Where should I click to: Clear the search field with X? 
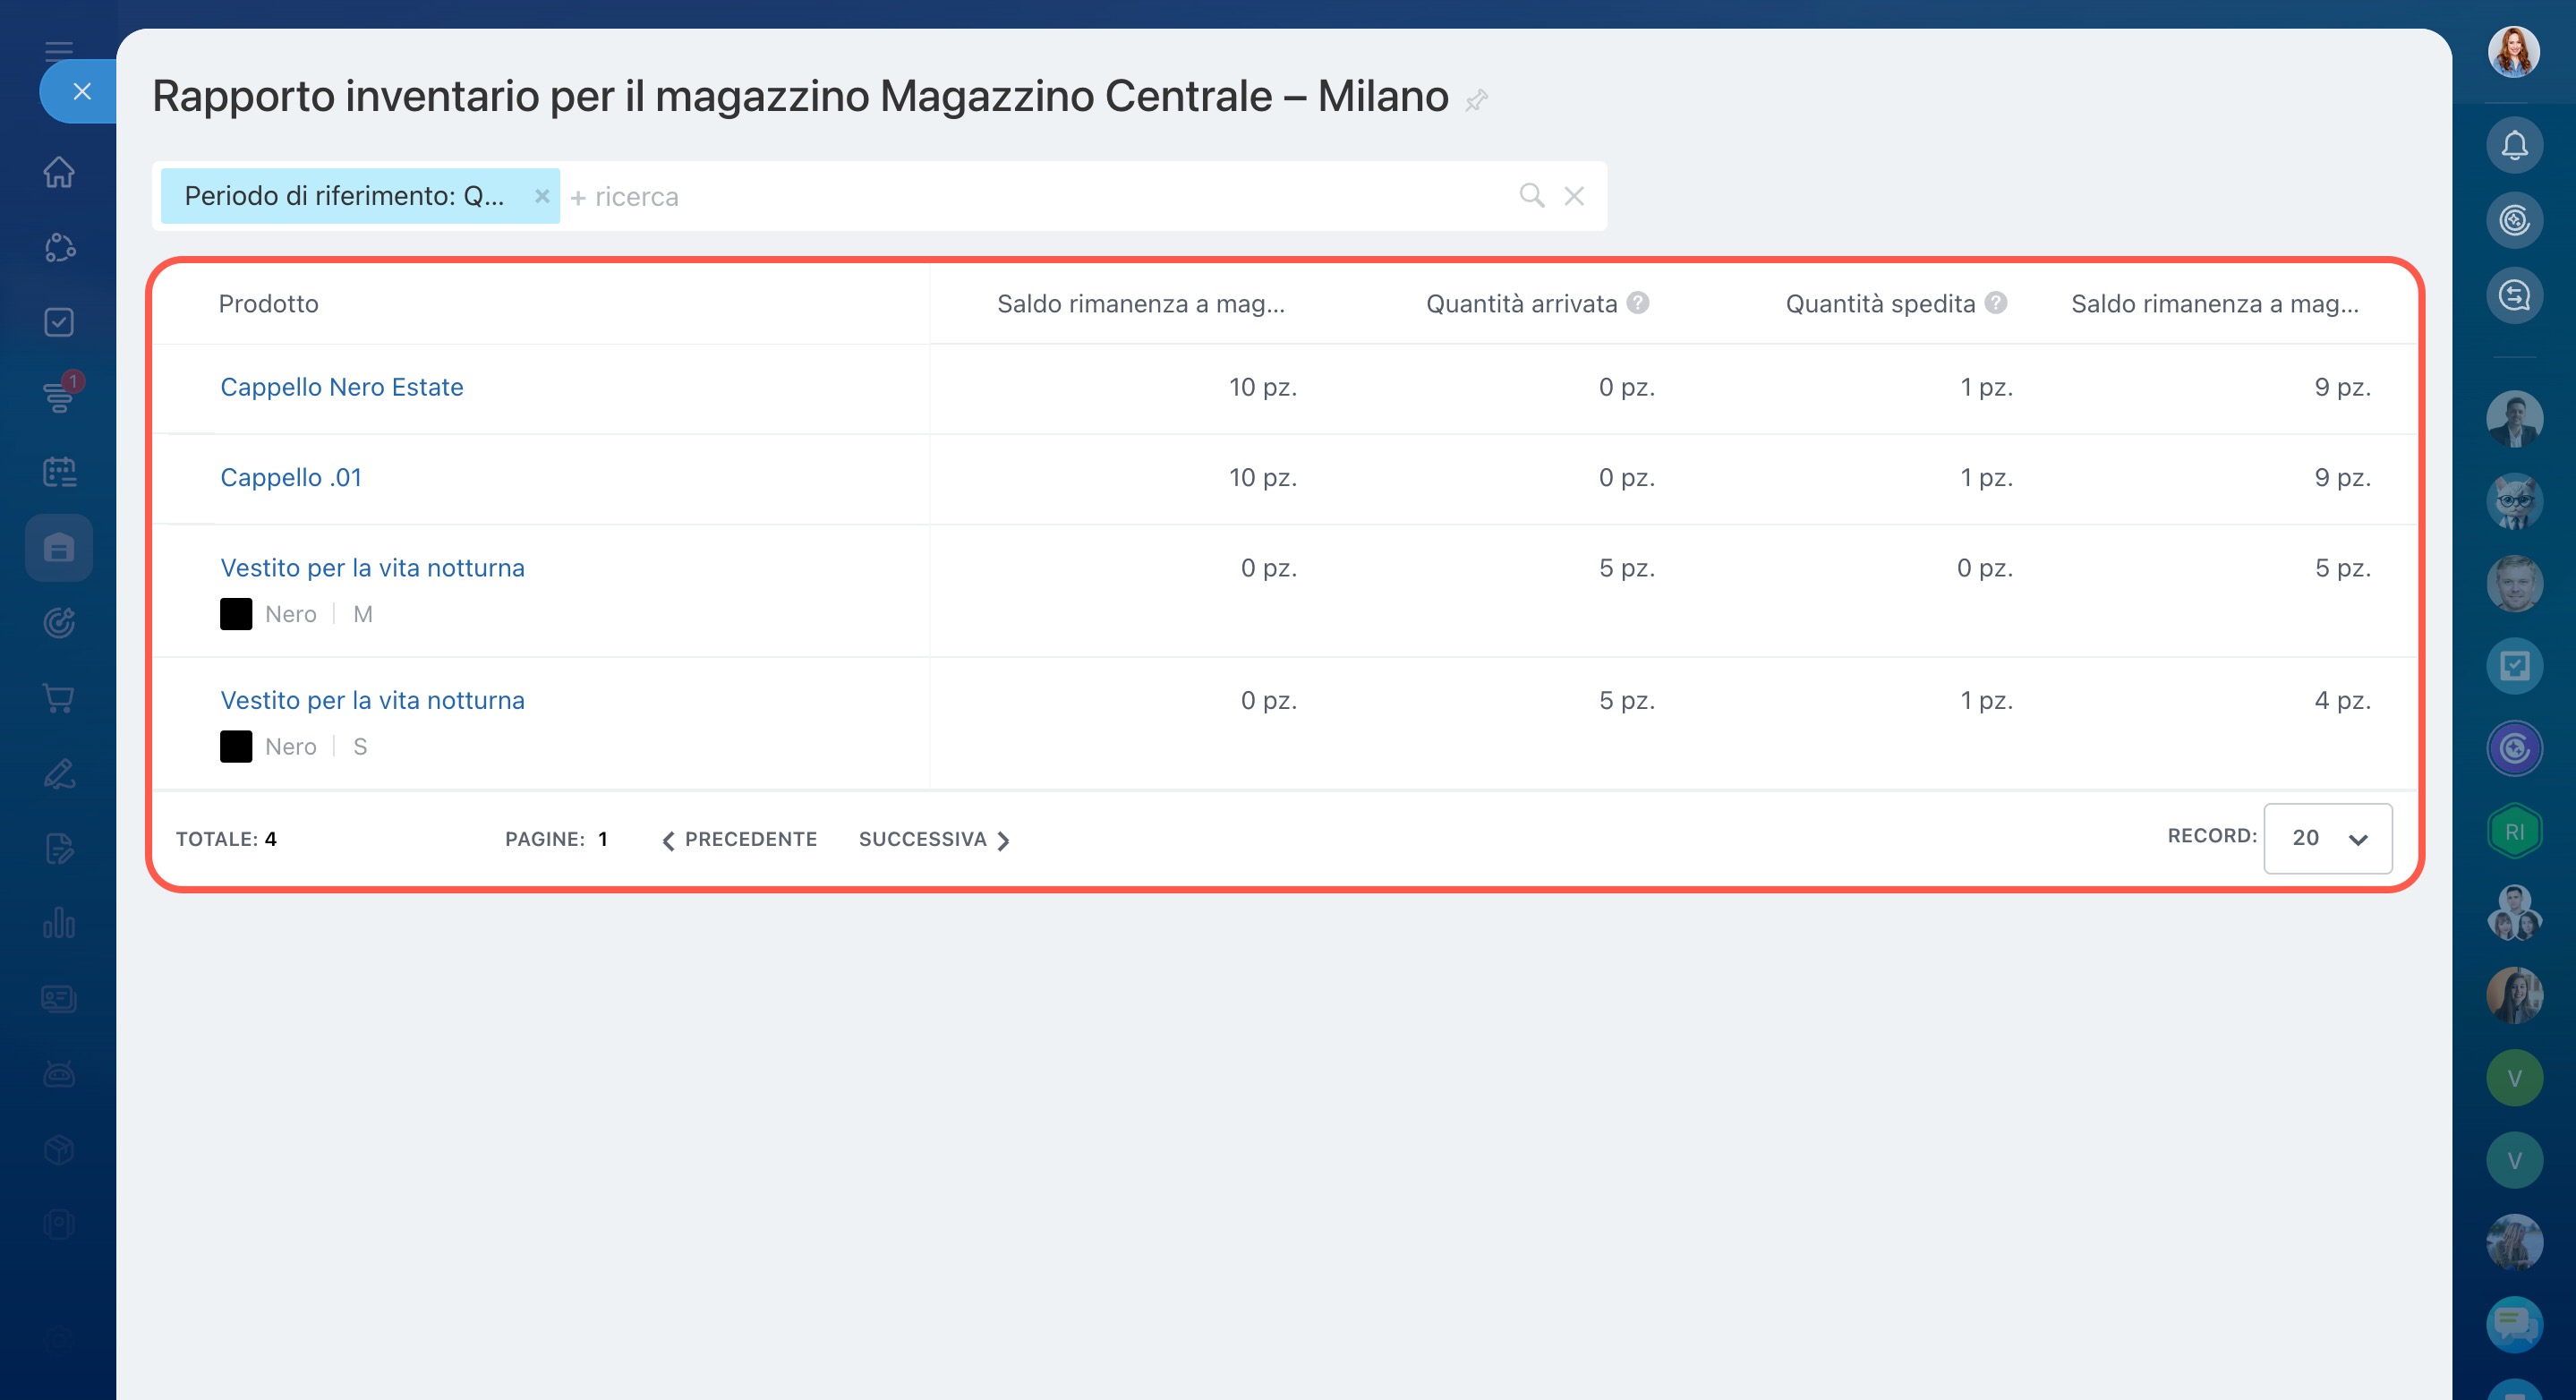tap(1574, 196)
